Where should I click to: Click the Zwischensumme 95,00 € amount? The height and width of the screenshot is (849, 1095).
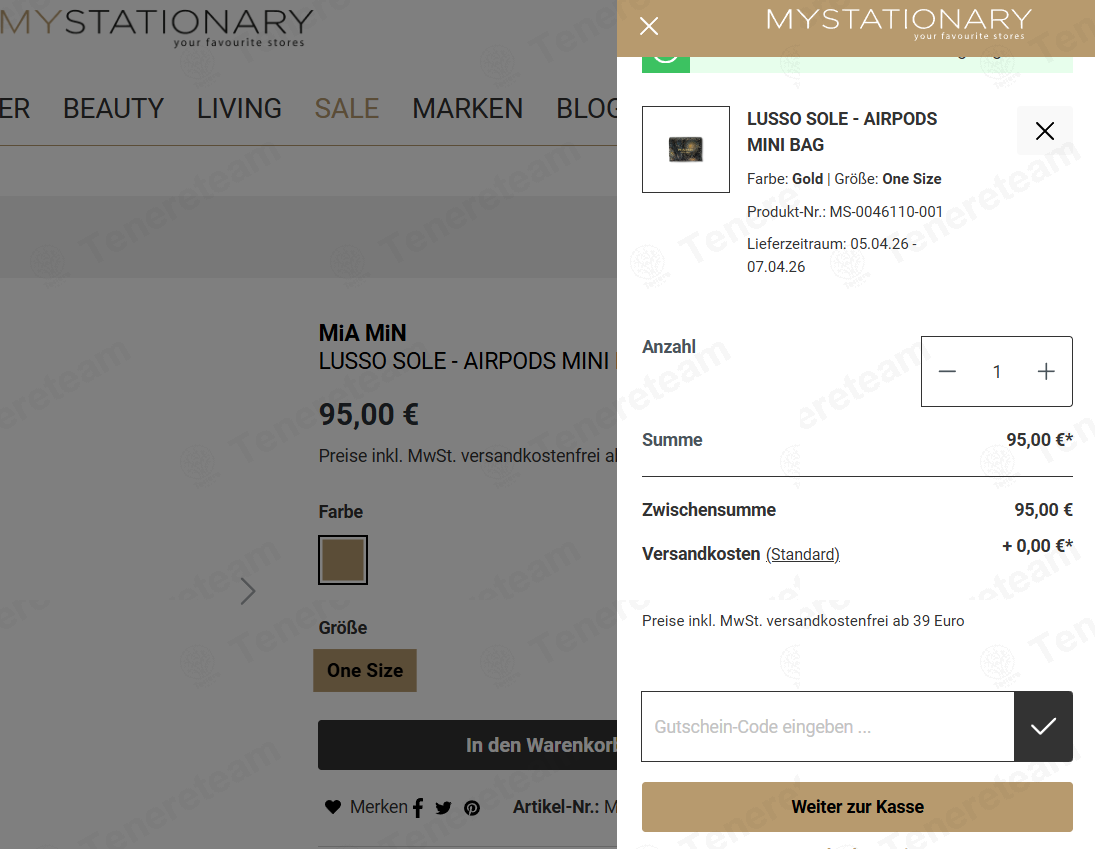pos(1043,510)
